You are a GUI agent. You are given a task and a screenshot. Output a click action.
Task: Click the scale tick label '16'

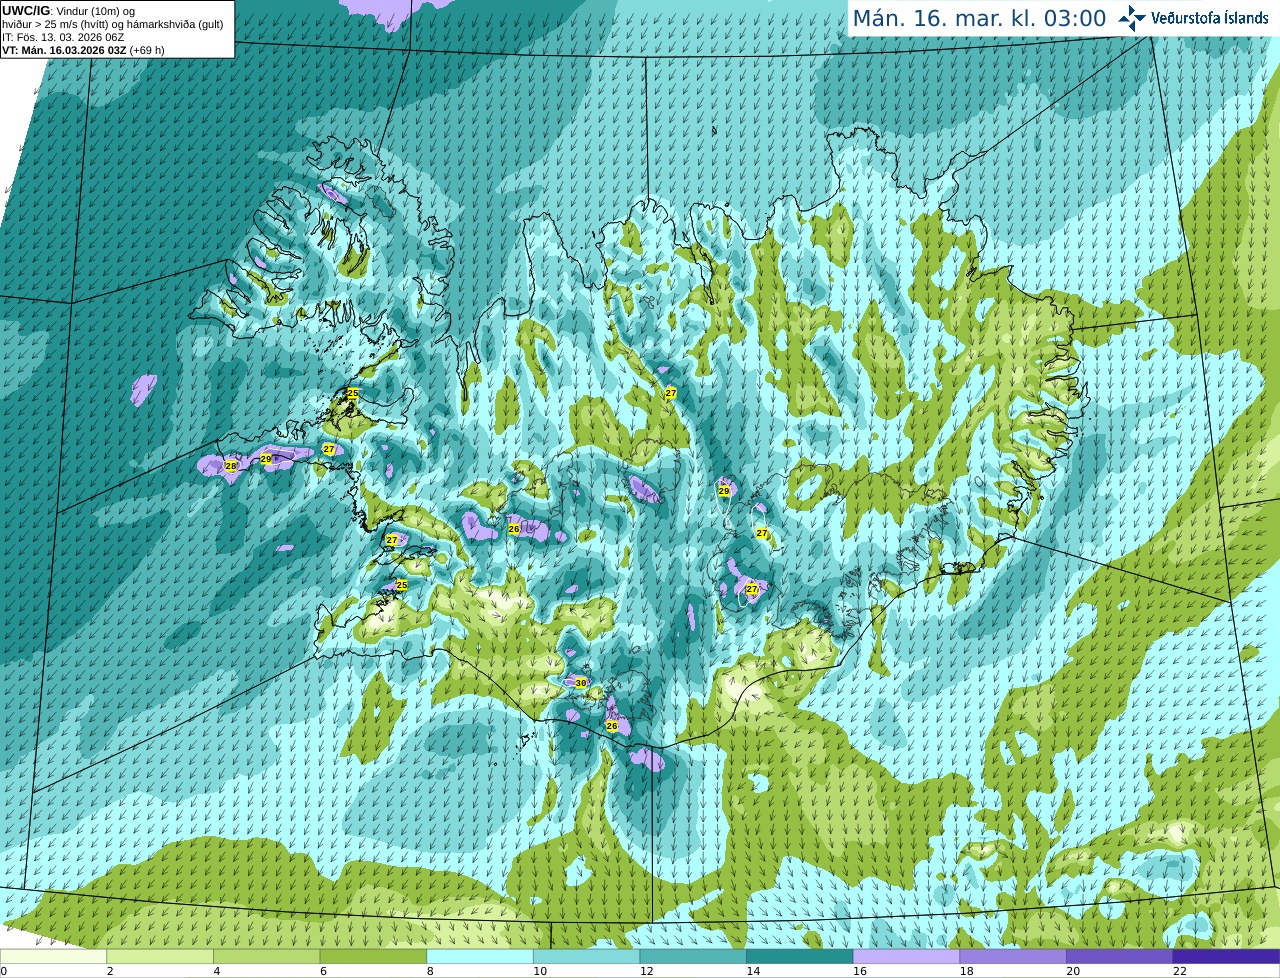(860, 971)
